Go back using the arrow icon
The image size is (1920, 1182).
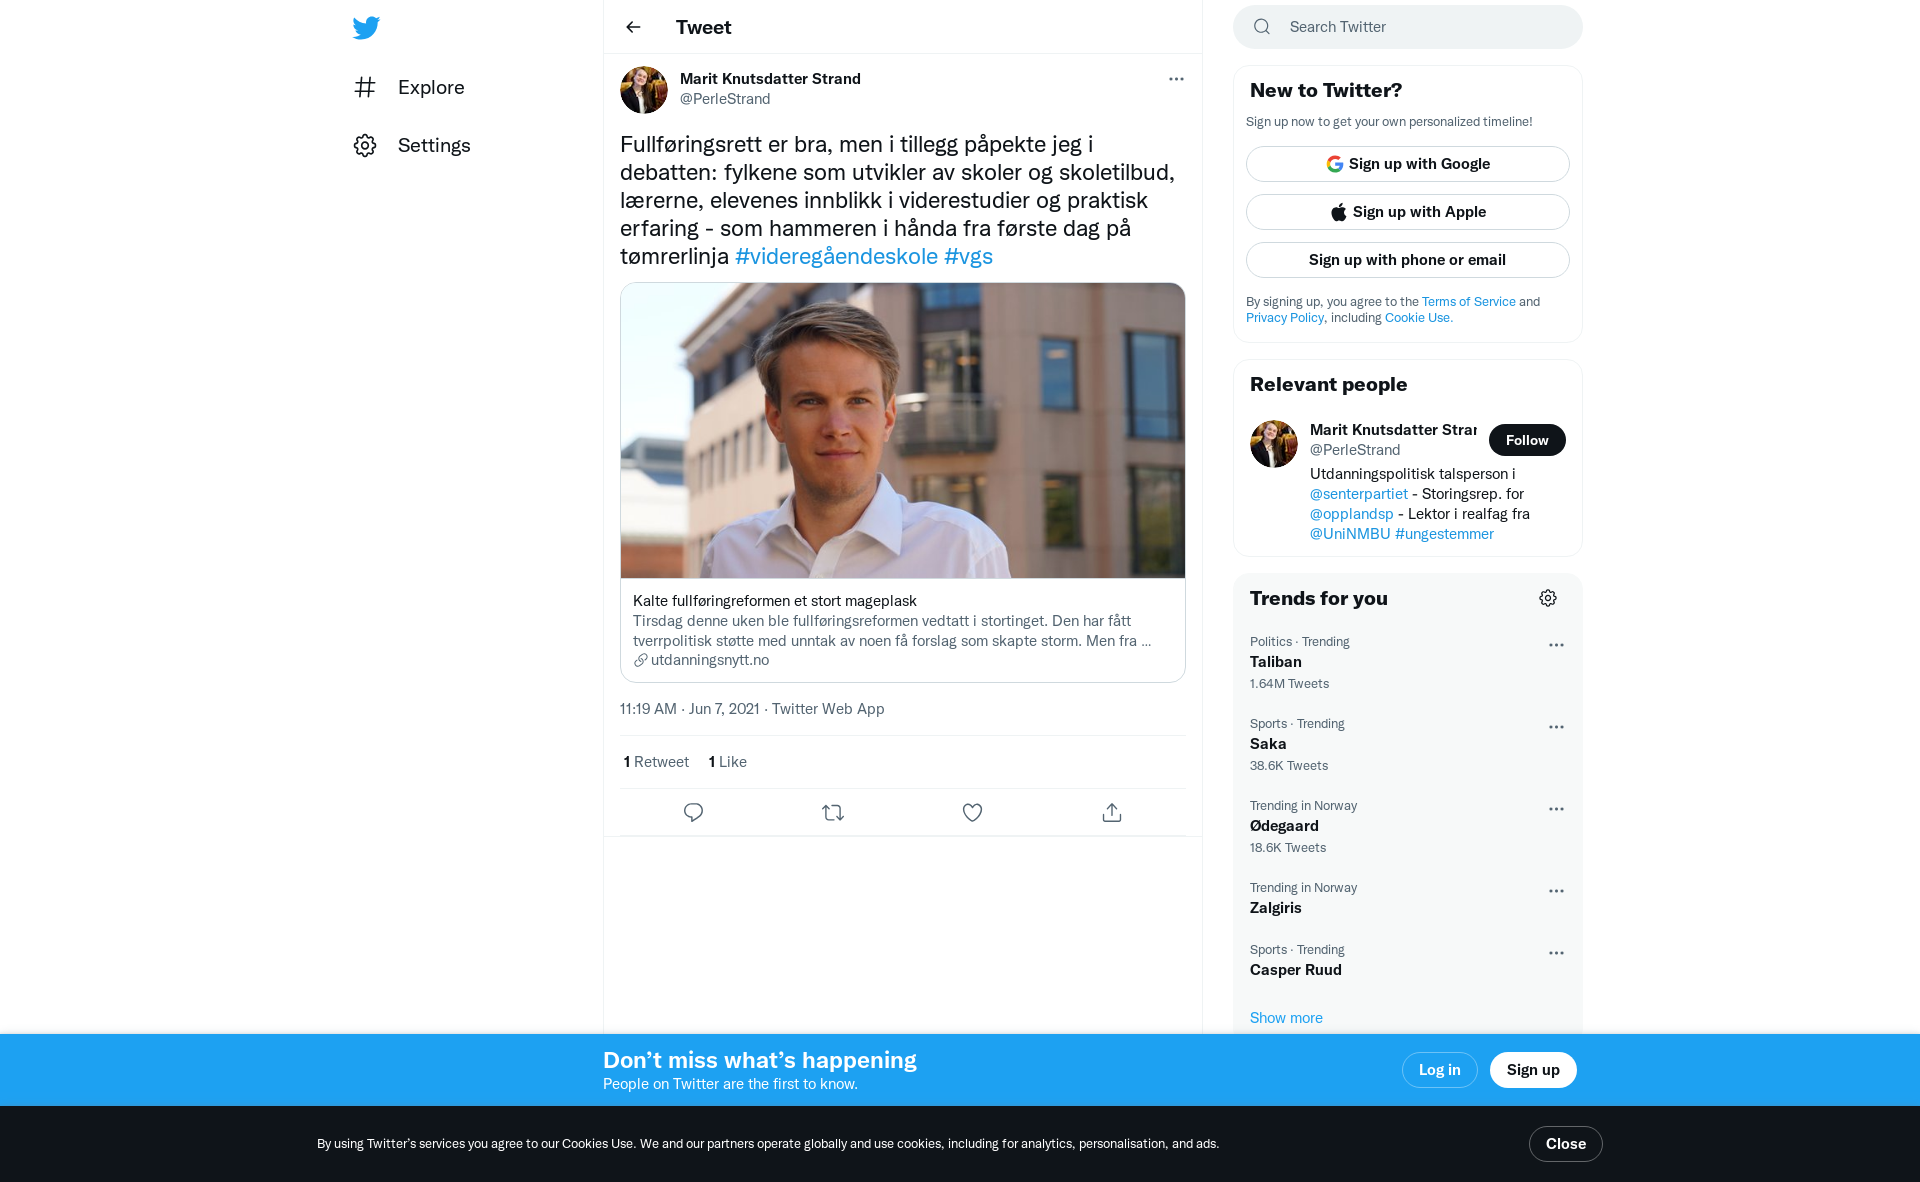pyautogui.click(x=633, y=27)
